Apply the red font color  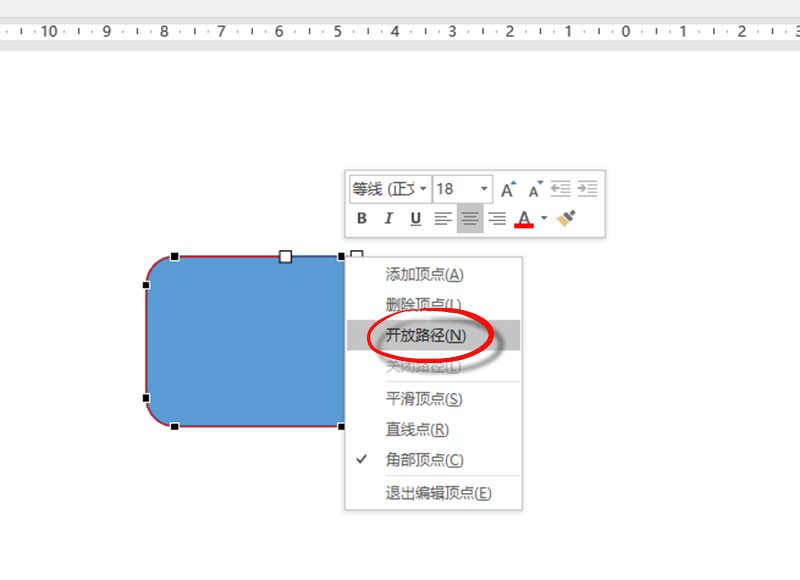point(524,219)
